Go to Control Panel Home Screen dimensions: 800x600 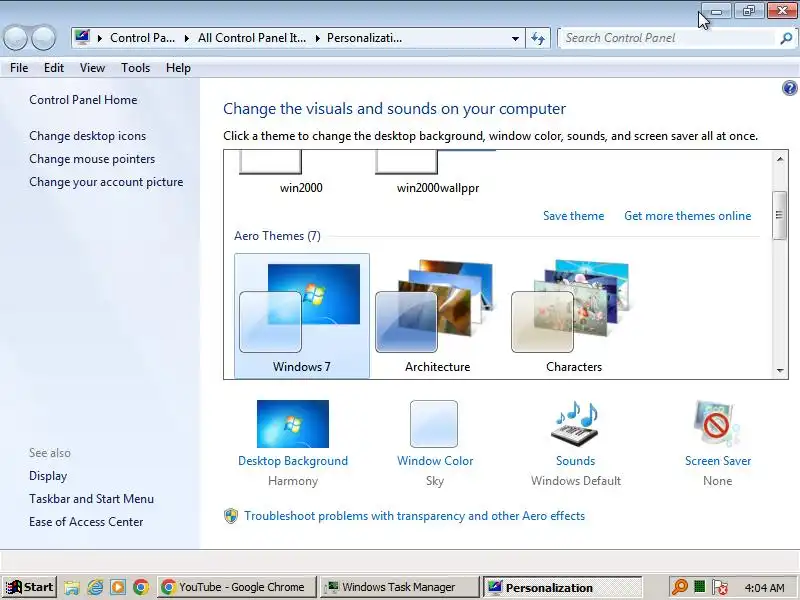[83, 100]
